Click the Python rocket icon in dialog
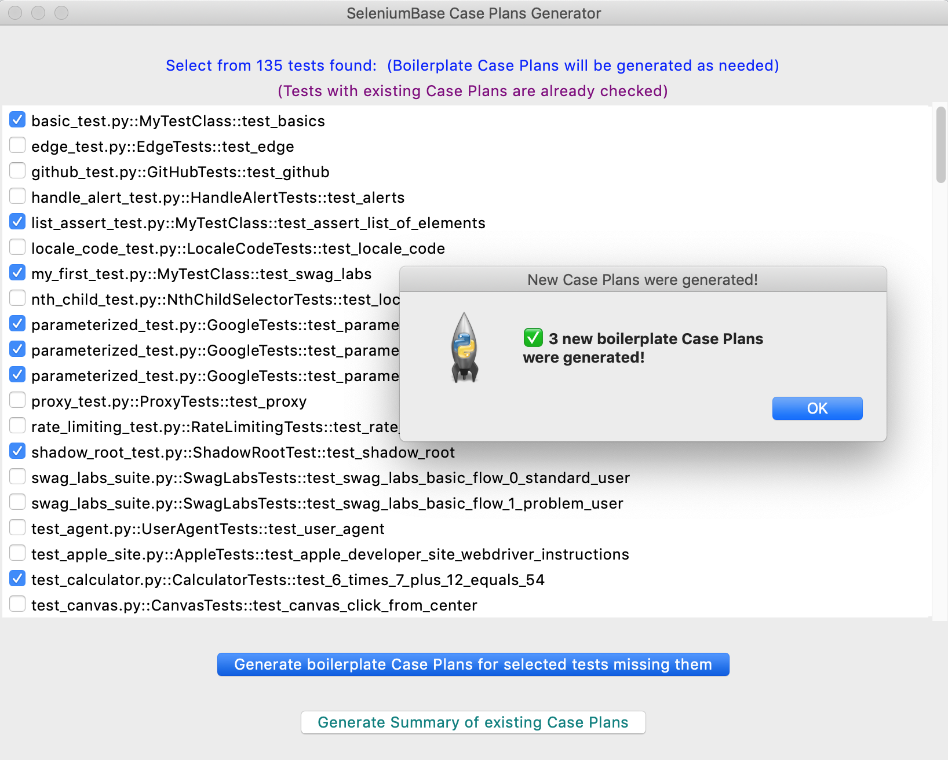The image size is (948, 760). [x=464, y=348]
